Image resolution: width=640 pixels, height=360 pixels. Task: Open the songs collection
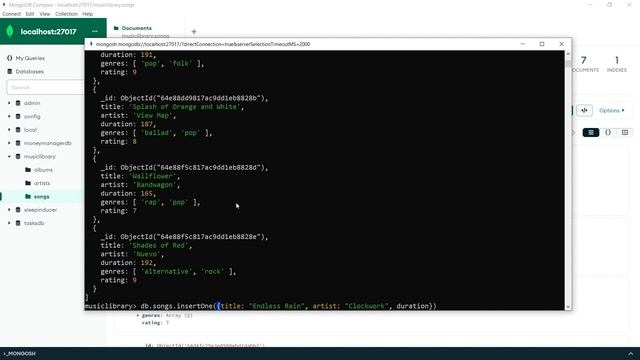(x=41, y=197)
